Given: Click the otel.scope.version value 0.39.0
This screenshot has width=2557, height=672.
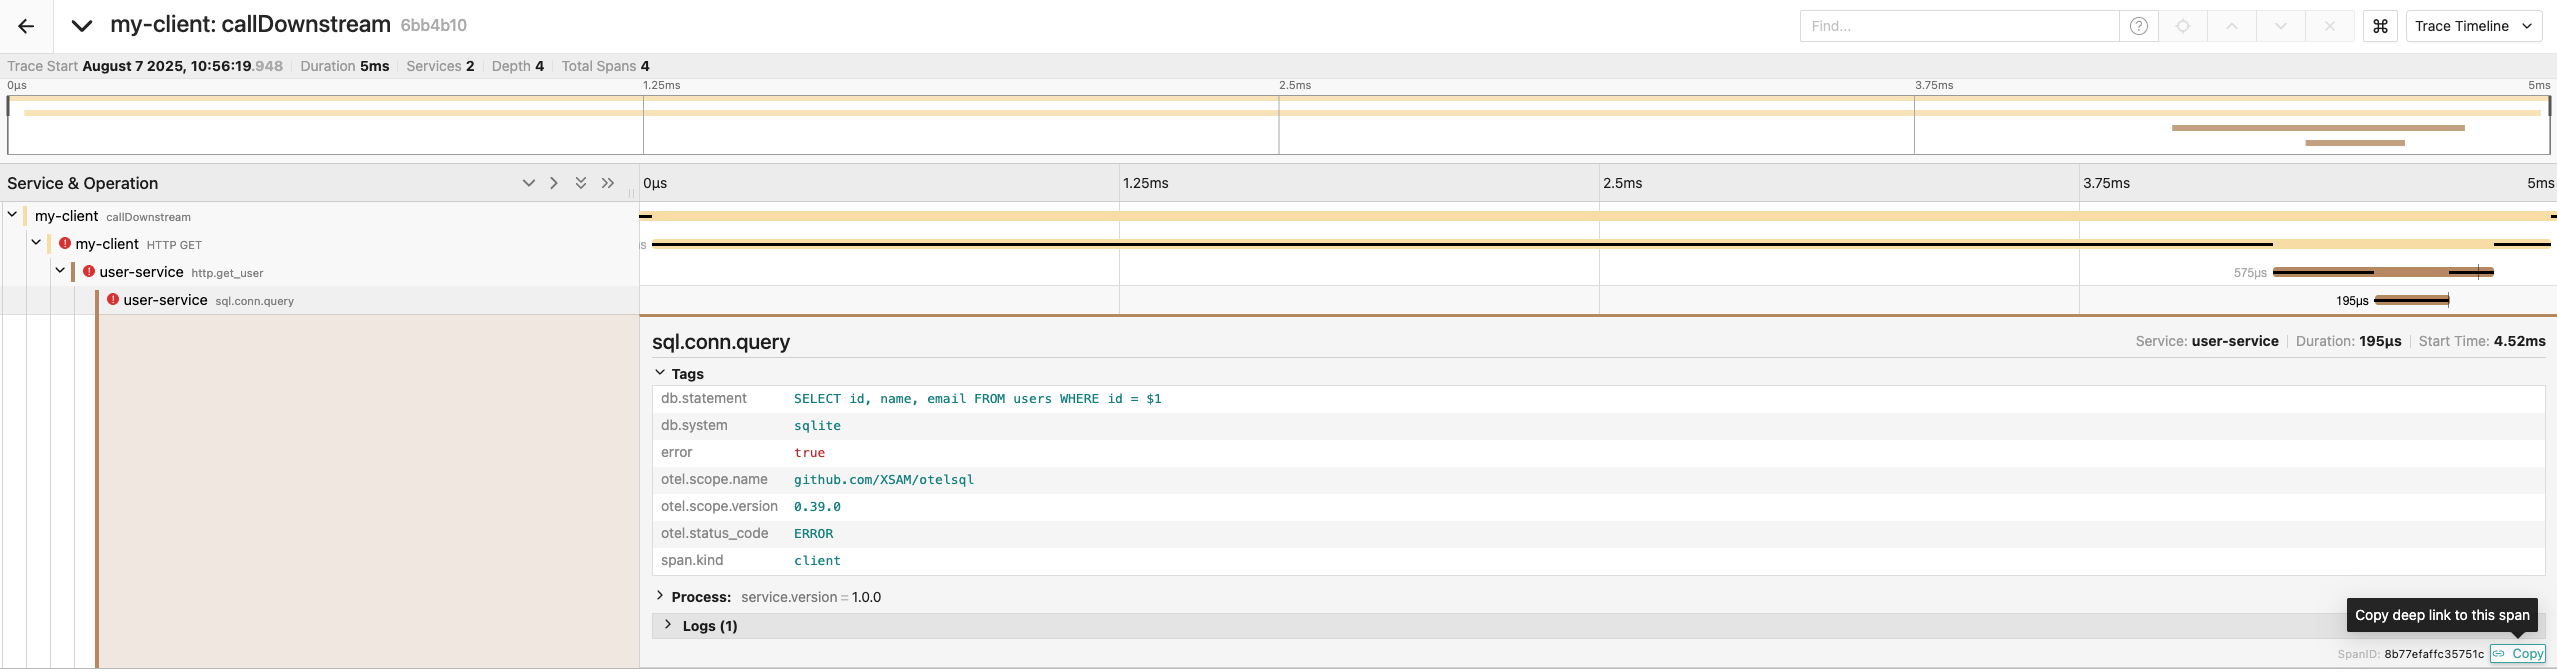Looking at the screenshot, I should click(817, 506).
